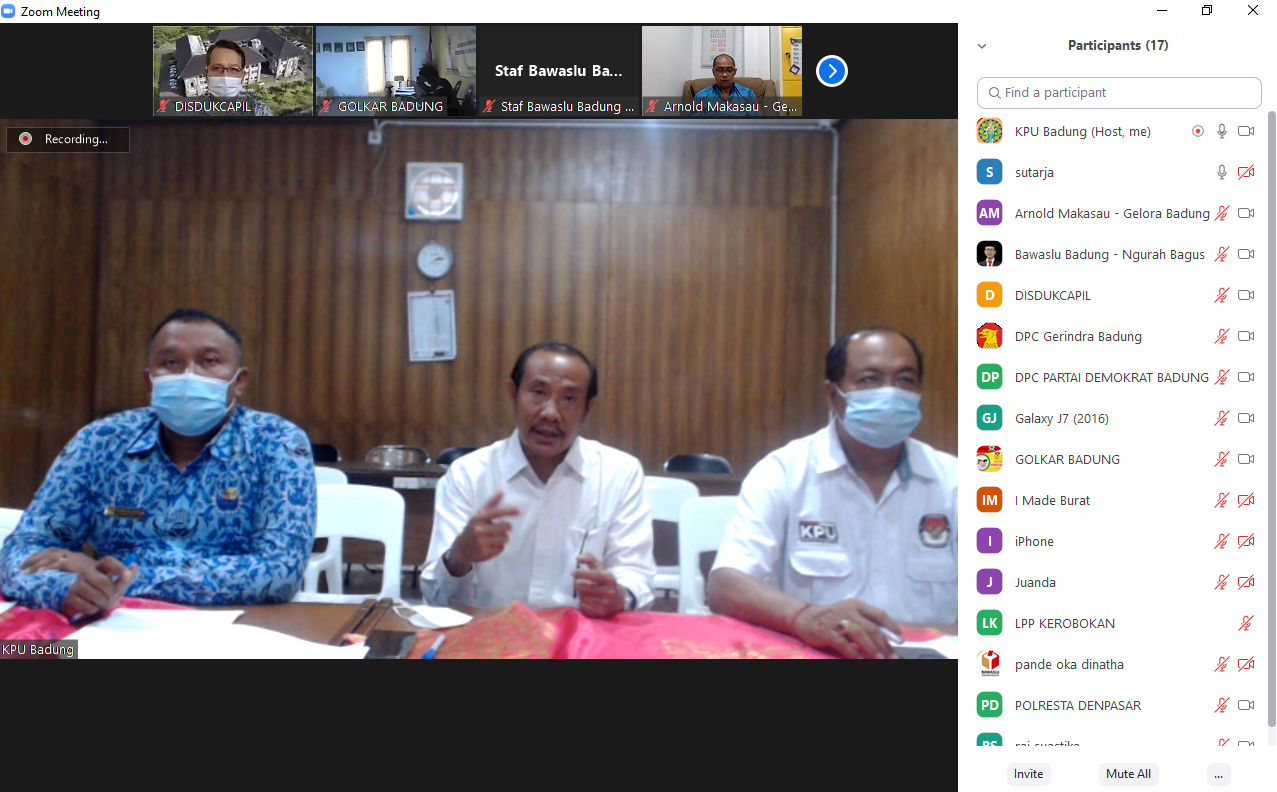Click the recording indicator next to KPU Badung
This screenshot has height=792, width=1277.
(1198, 131)
